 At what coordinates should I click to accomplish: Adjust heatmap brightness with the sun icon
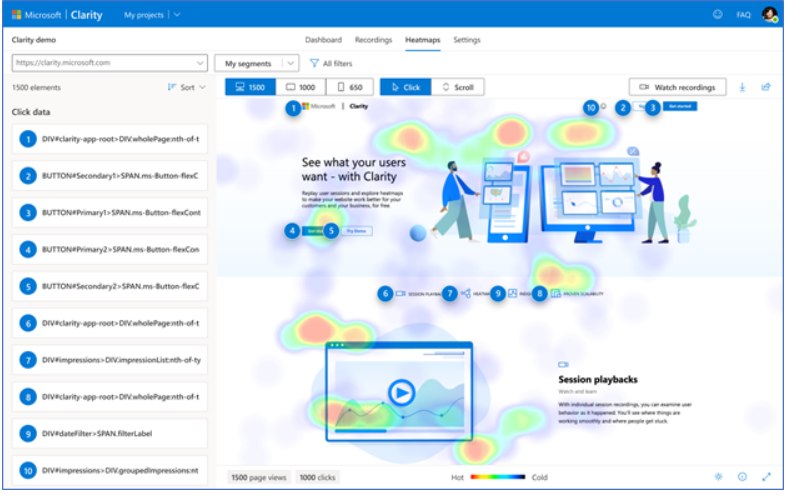pyautogui.click(x=718, y=477)
